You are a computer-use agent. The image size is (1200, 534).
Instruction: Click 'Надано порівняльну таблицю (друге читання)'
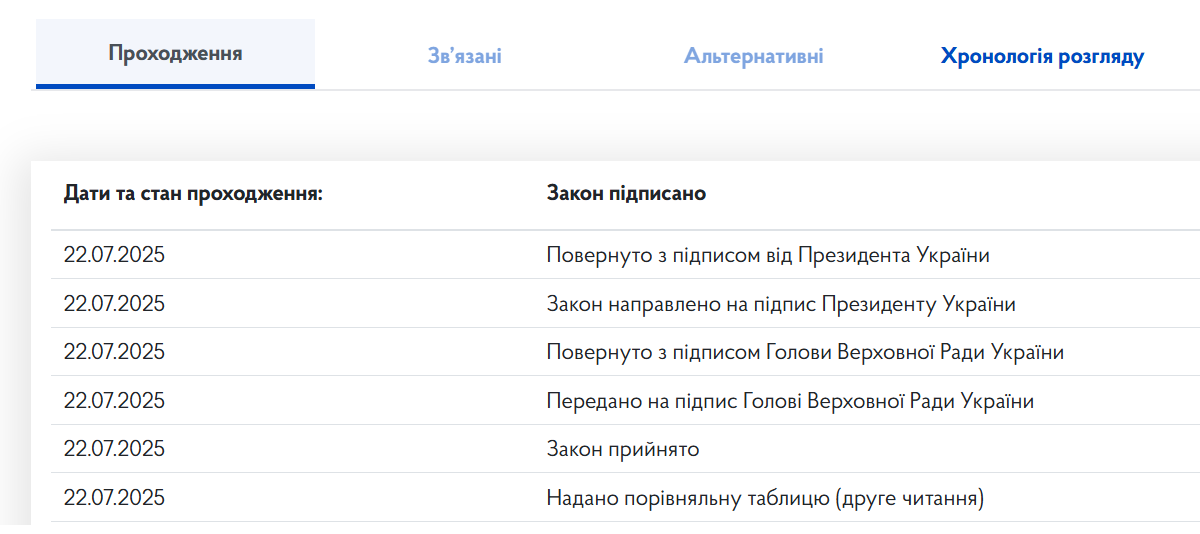765,498
